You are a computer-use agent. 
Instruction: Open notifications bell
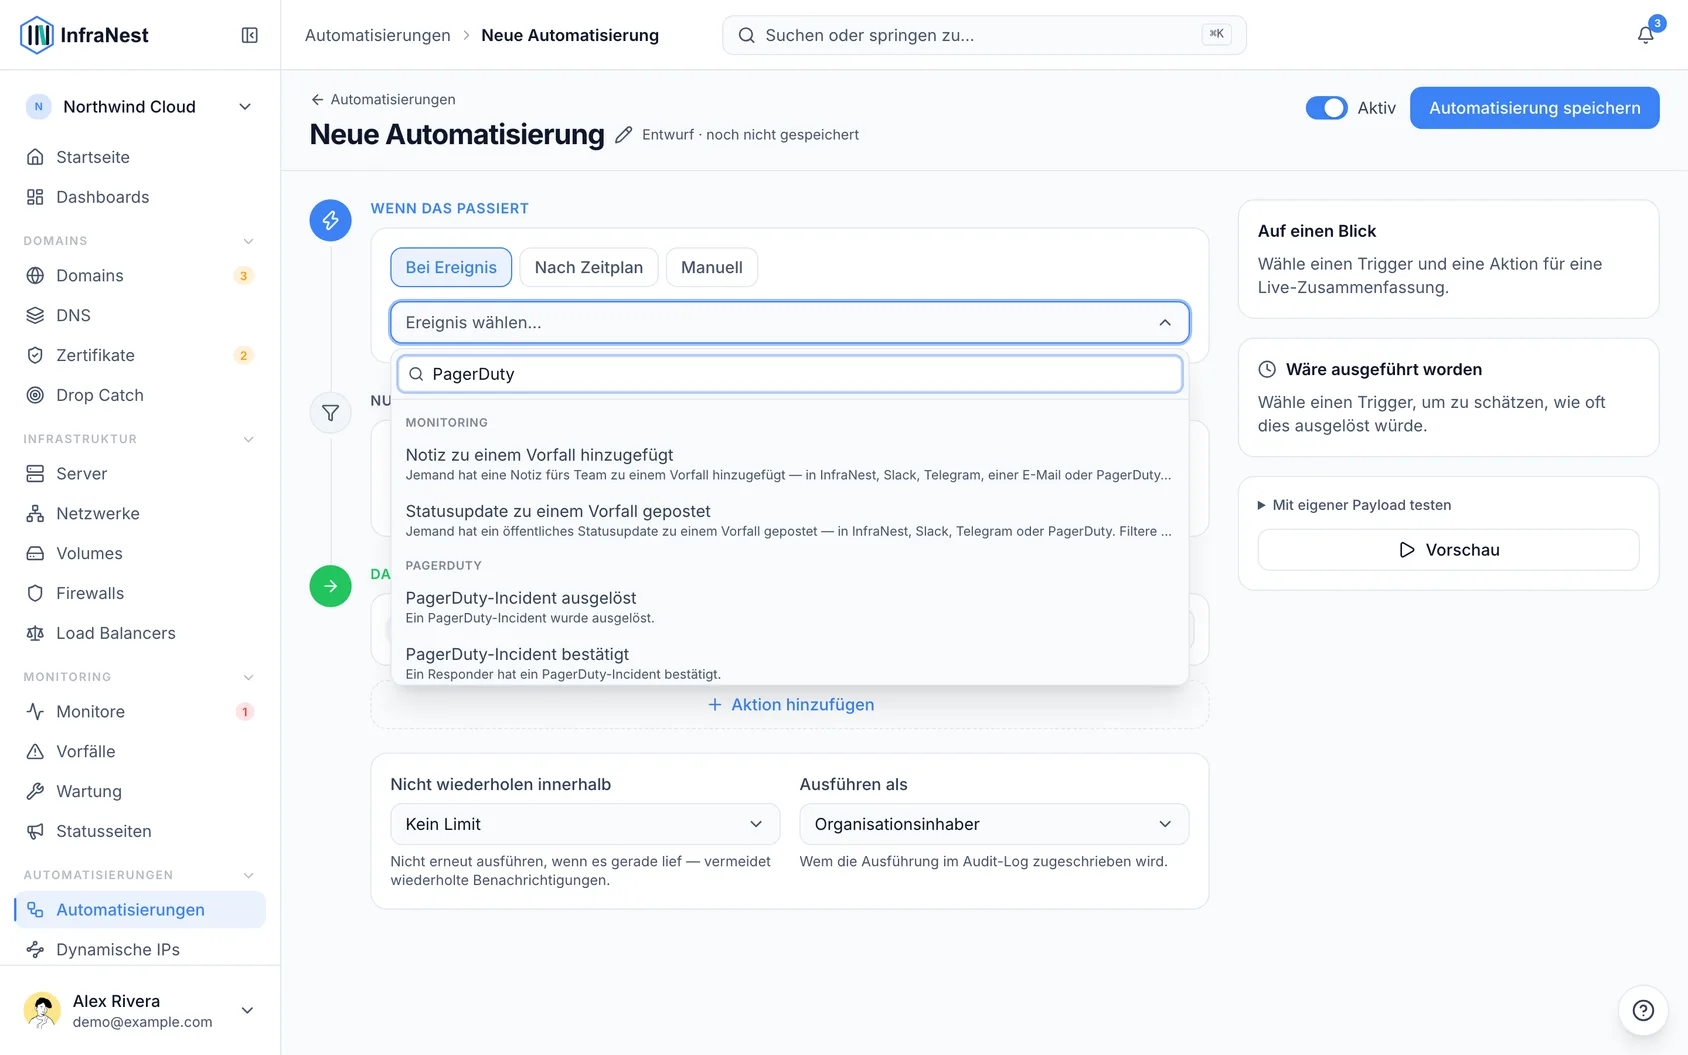point(1645,35)
